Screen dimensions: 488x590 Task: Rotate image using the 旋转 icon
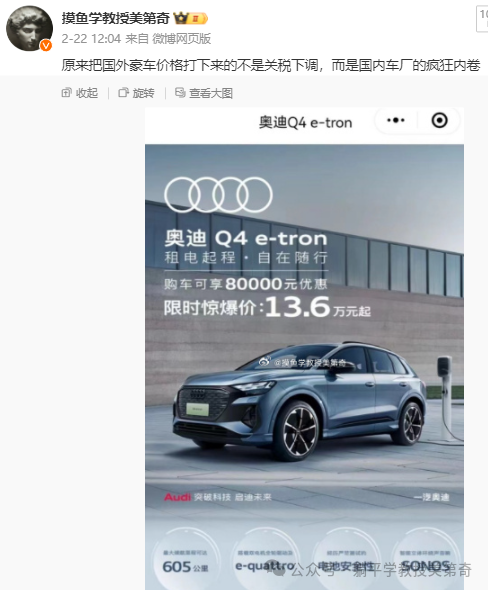coord(123,93)
